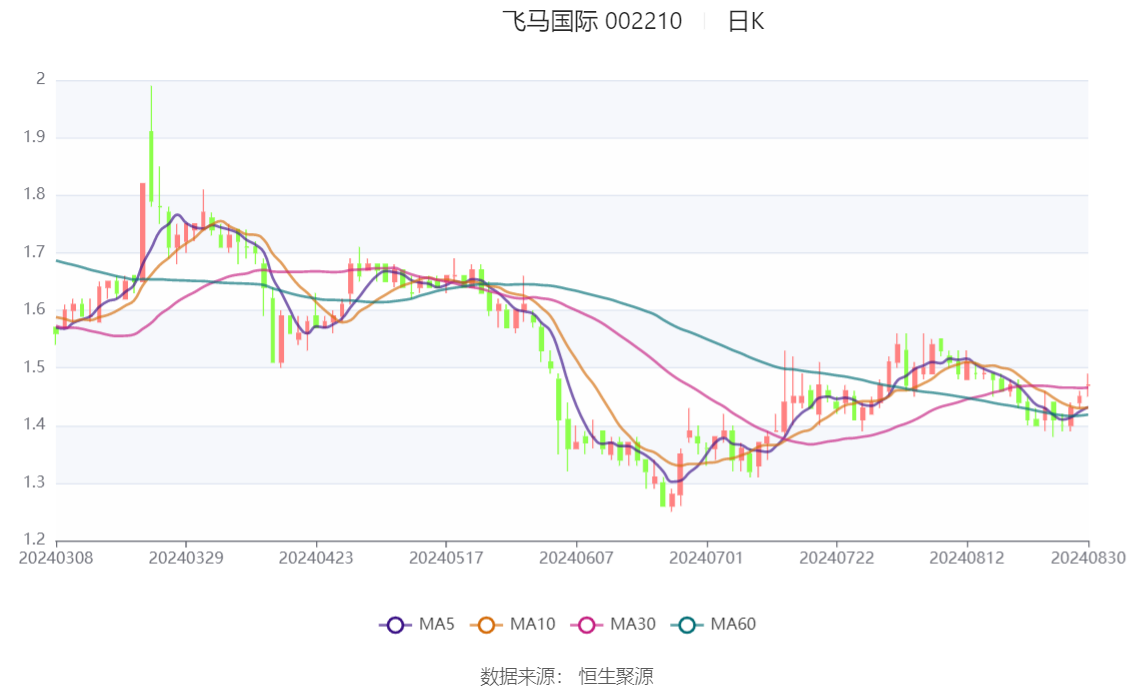1134x689 pixels.
Task: Click the 20240329 date axis label
Action: click(186, 558)
